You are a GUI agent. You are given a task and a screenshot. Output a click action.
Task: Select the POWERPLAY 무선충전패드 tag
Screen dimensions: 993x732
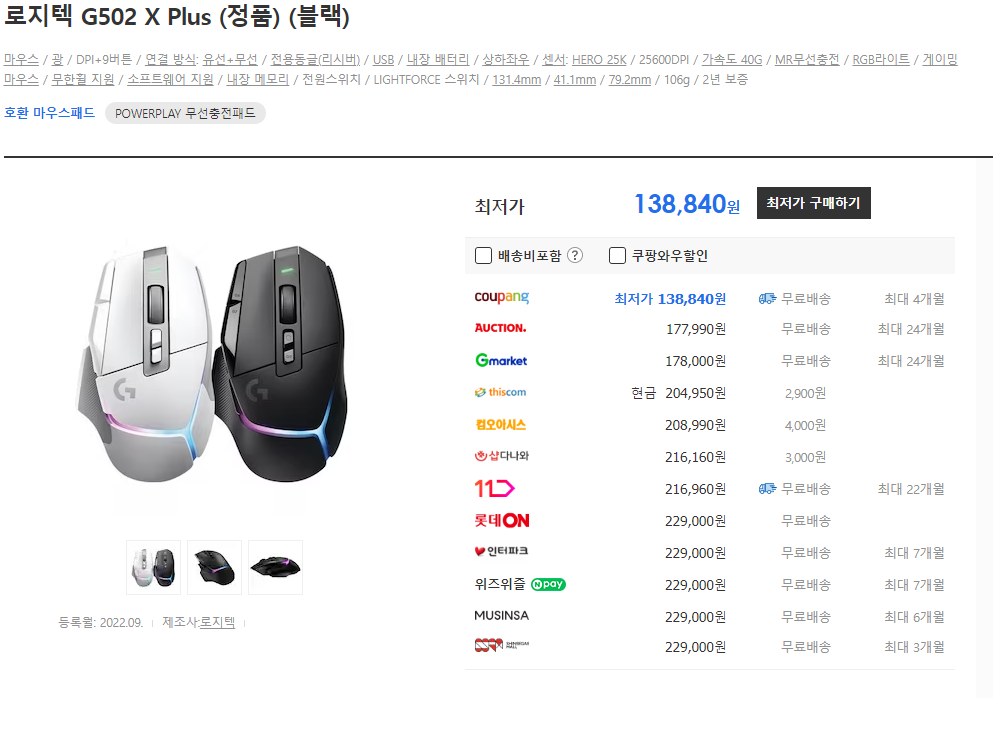[x=185, y=113]
